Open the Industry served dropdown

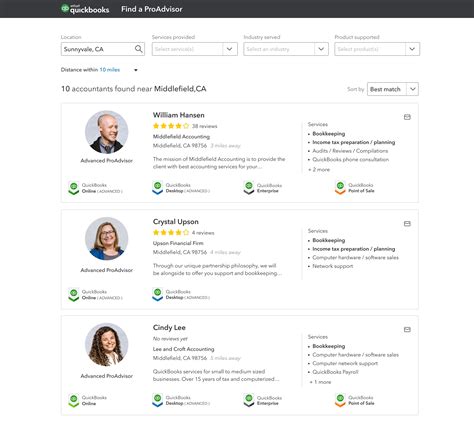pos(286,49)
